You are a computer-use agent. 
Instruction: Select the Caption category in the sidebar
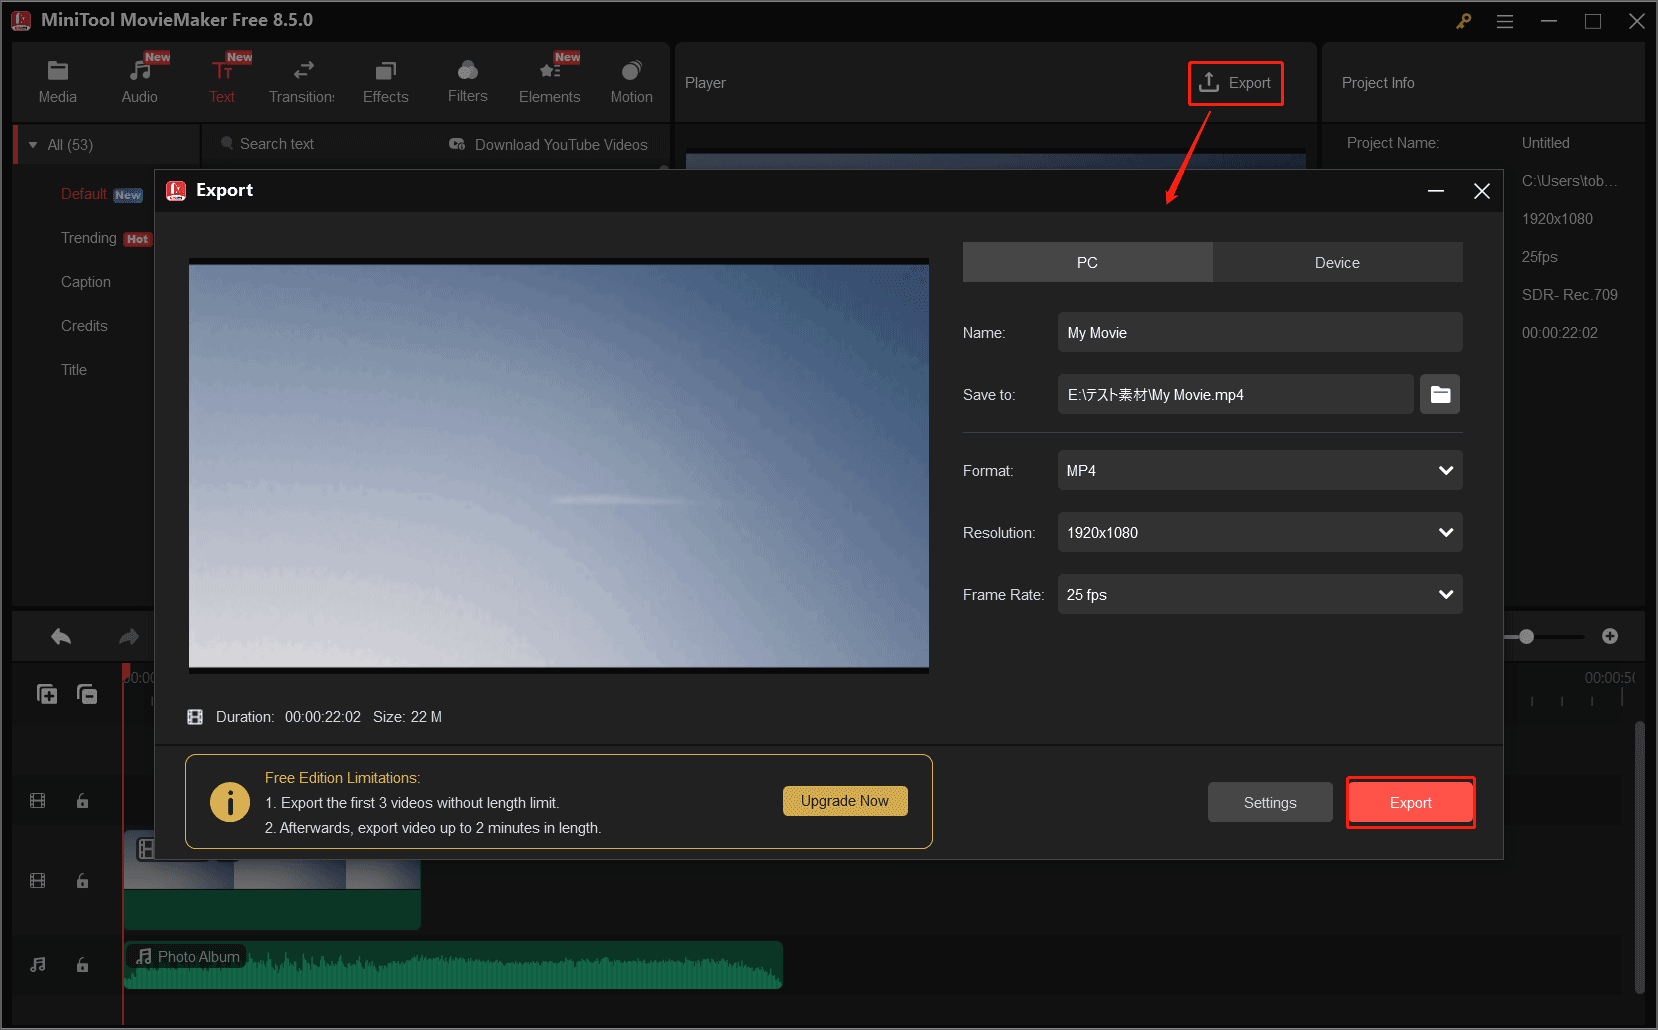tap(86, 281)
